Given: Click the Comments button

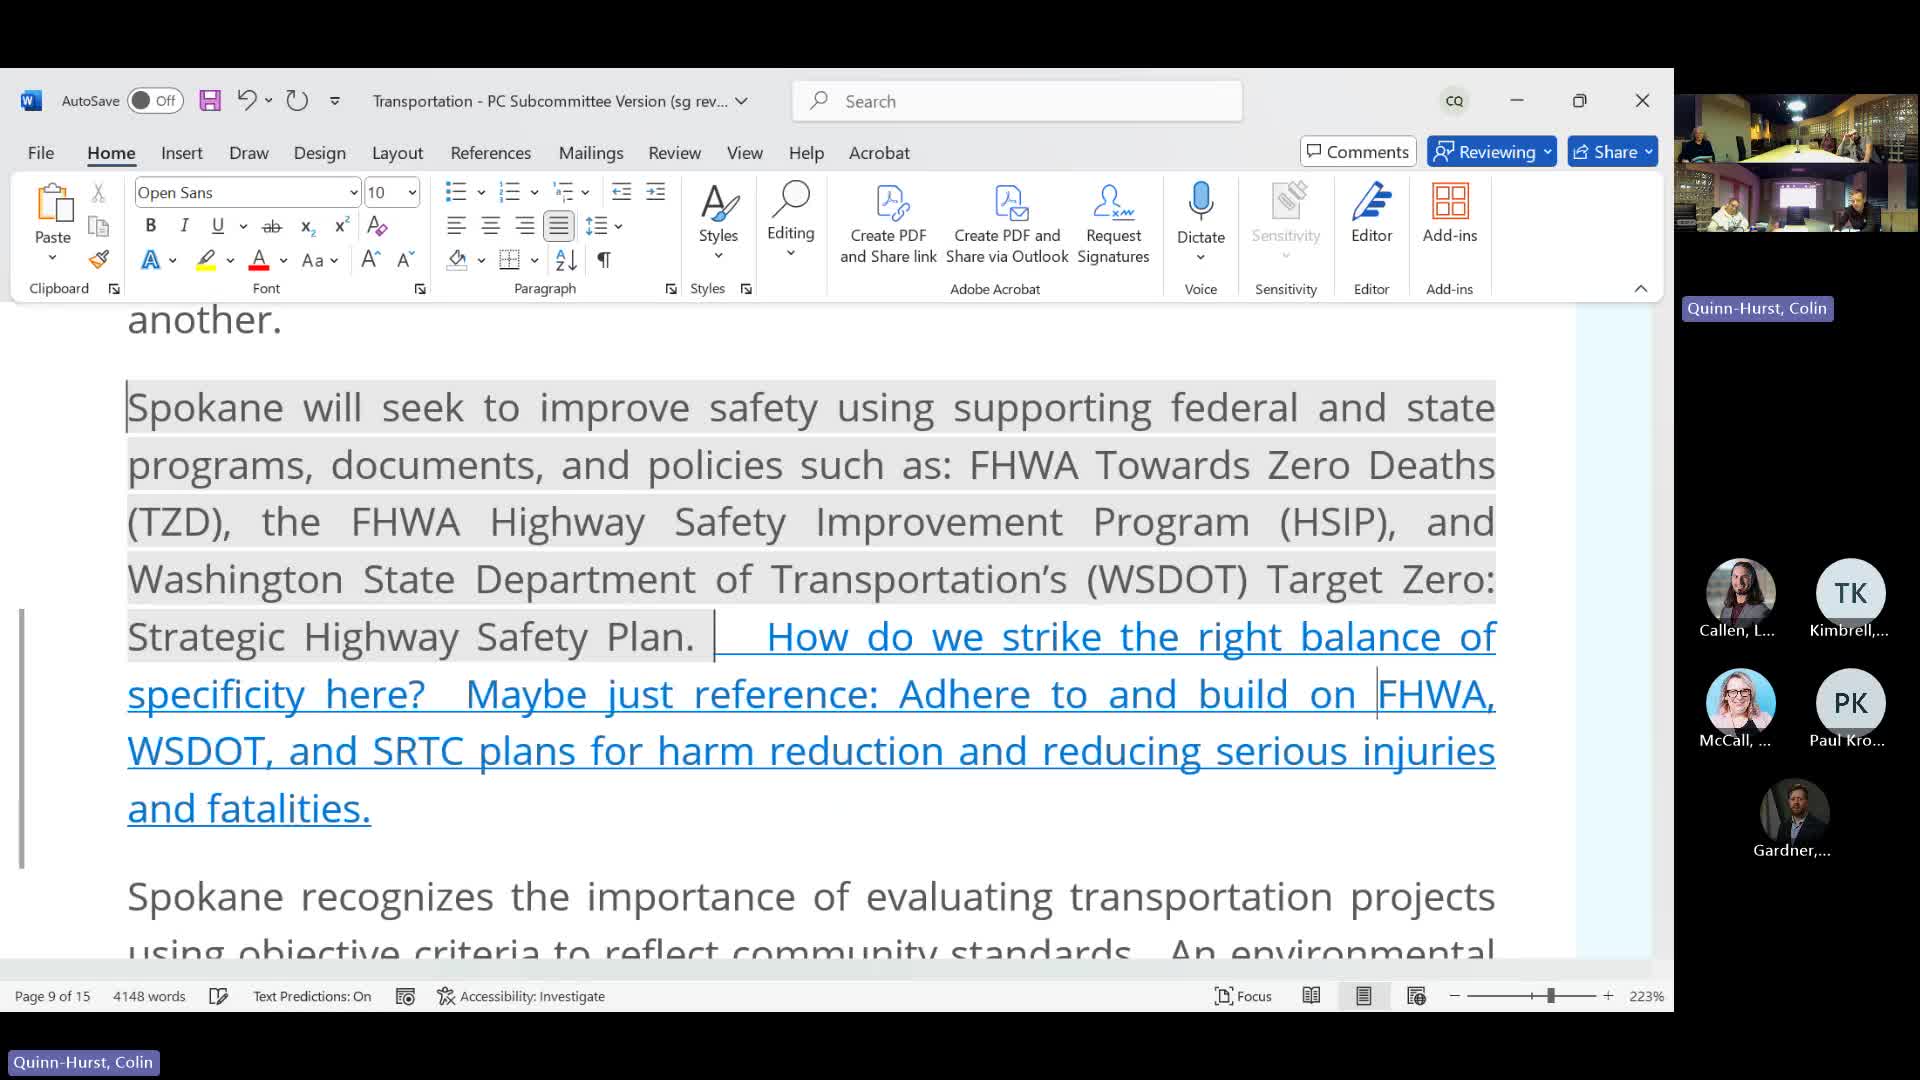Looking at the screenshot, I should tap(1357, 151).
